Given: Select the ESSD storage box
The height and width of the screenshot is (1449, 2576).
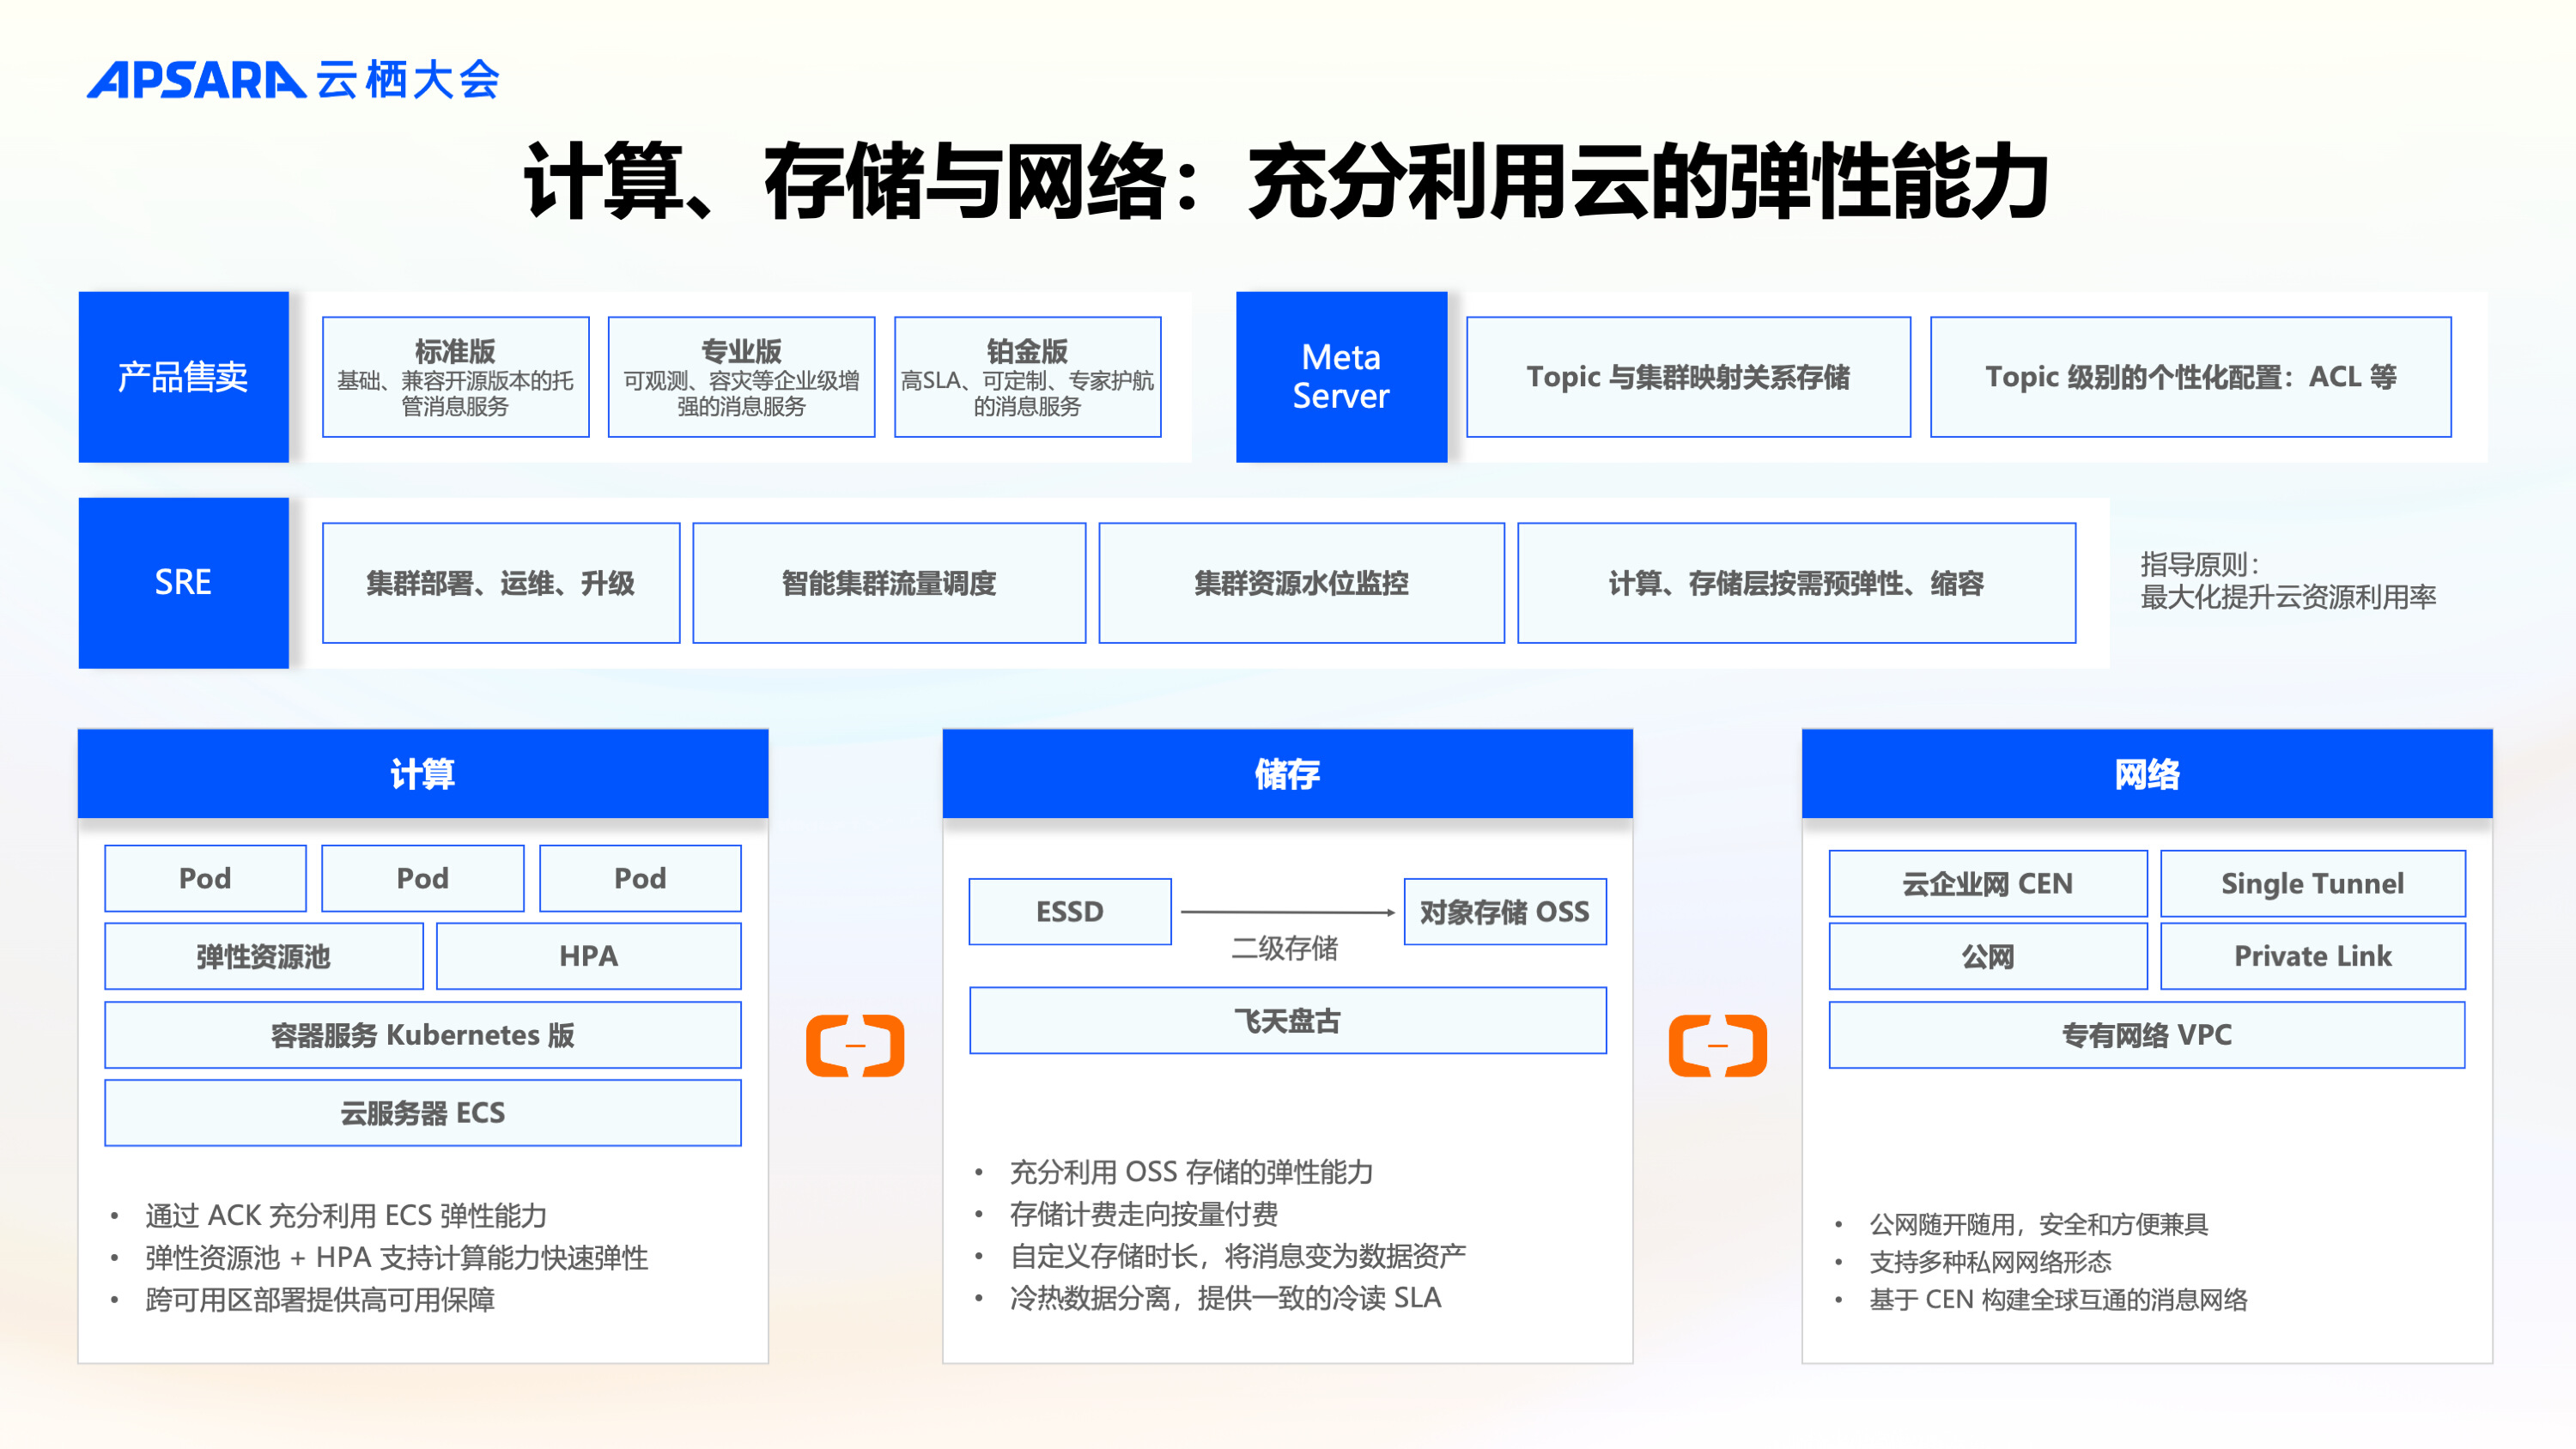Looking at the screenshot, I should pyautogui.click(x=1069, y=911).
